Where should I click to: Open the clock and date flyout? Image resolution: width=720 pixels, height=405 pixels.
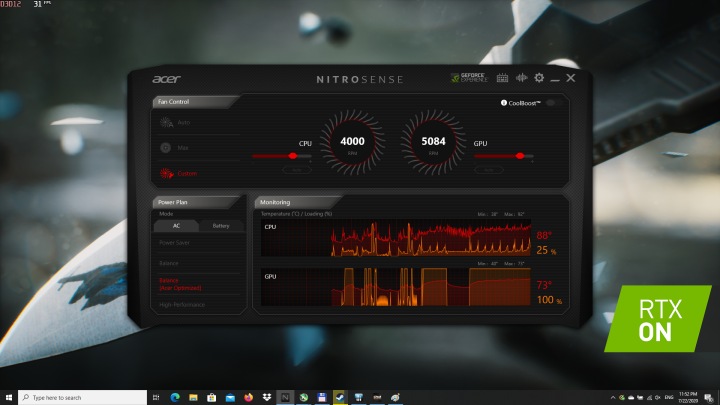tap(688, 398)
